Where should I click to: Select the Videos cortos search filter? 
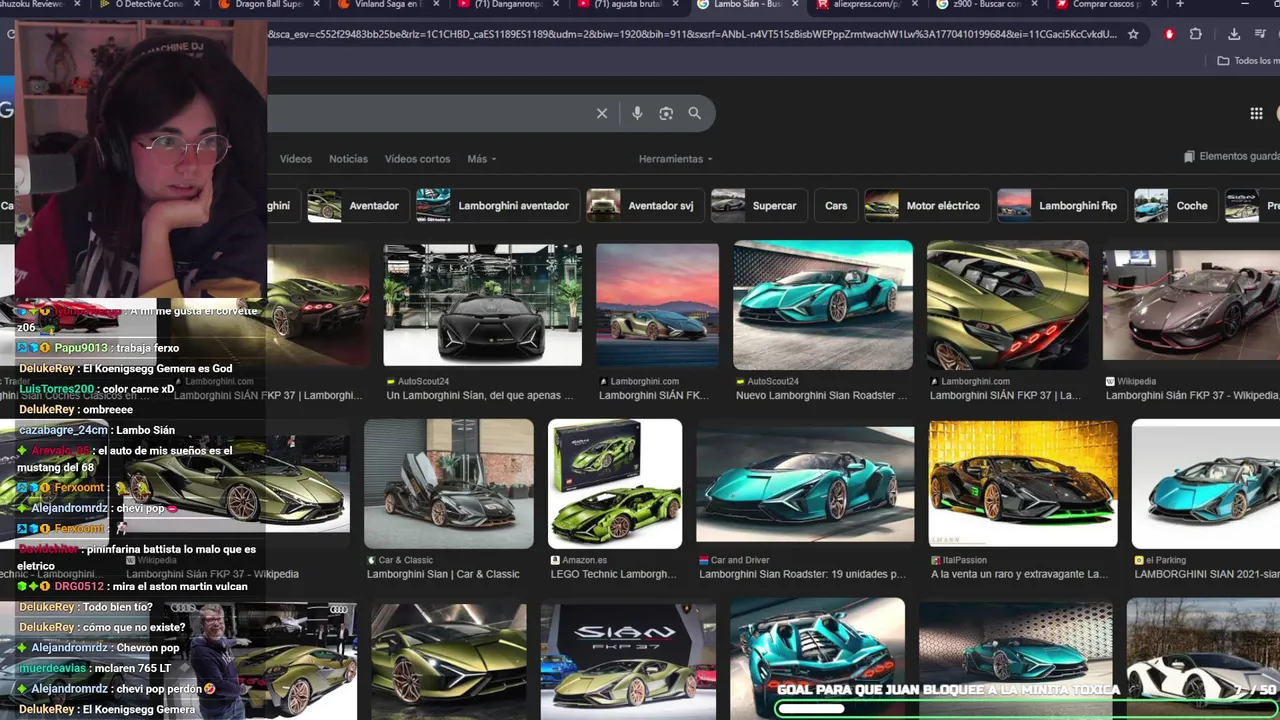(417, 159)
